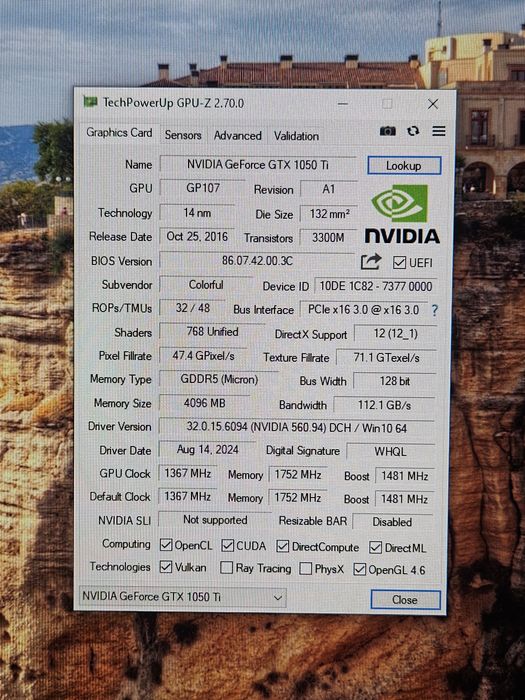This screenshot has height=700, width=525.
Task: Click the Bandwidth value 112.1 GB/s
Action: coord(384,405)
